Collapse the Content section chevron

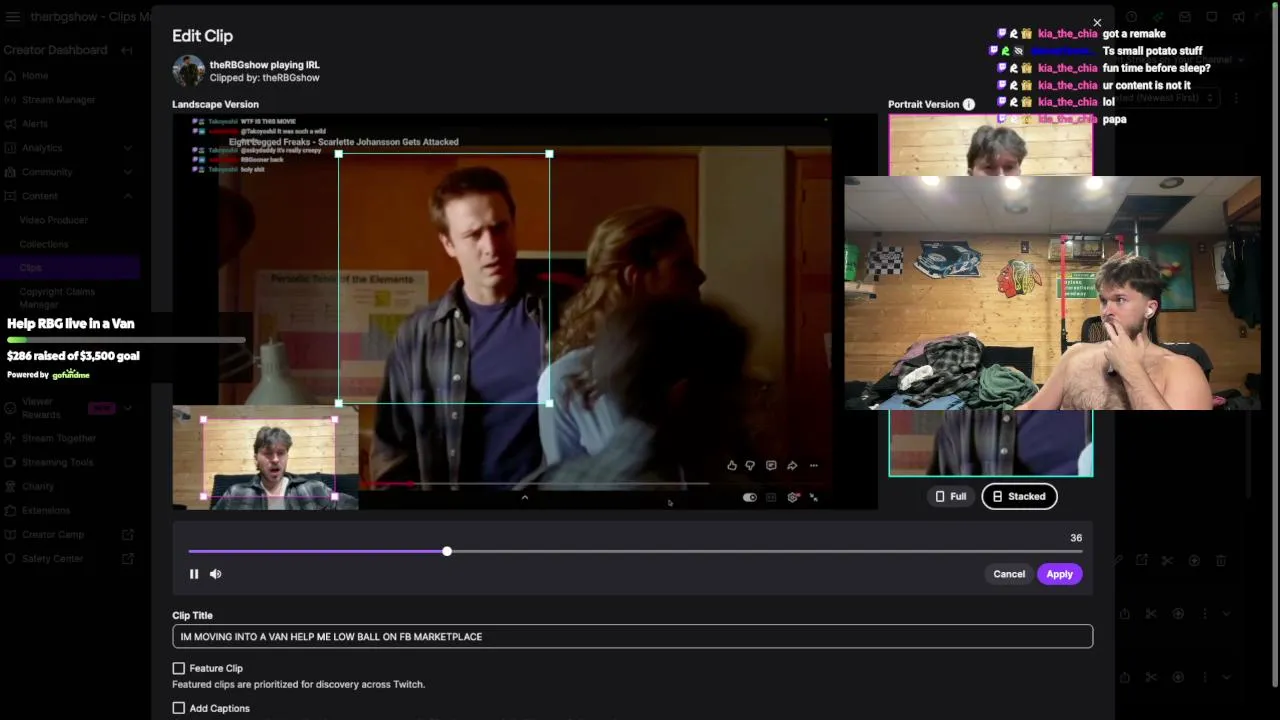click(x=128, y=196)
